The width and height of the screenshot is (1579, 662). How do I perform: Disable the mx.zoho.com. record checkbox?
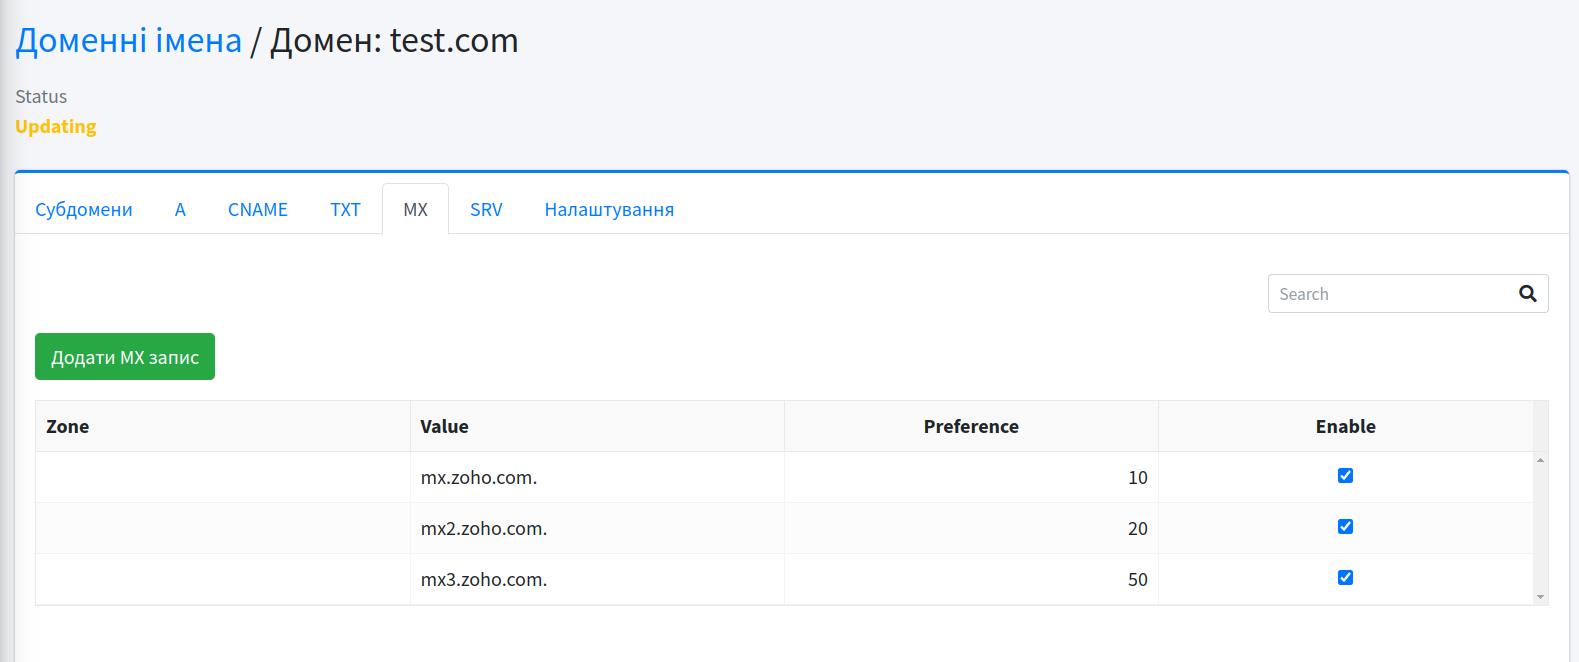tap(1345, 476)
